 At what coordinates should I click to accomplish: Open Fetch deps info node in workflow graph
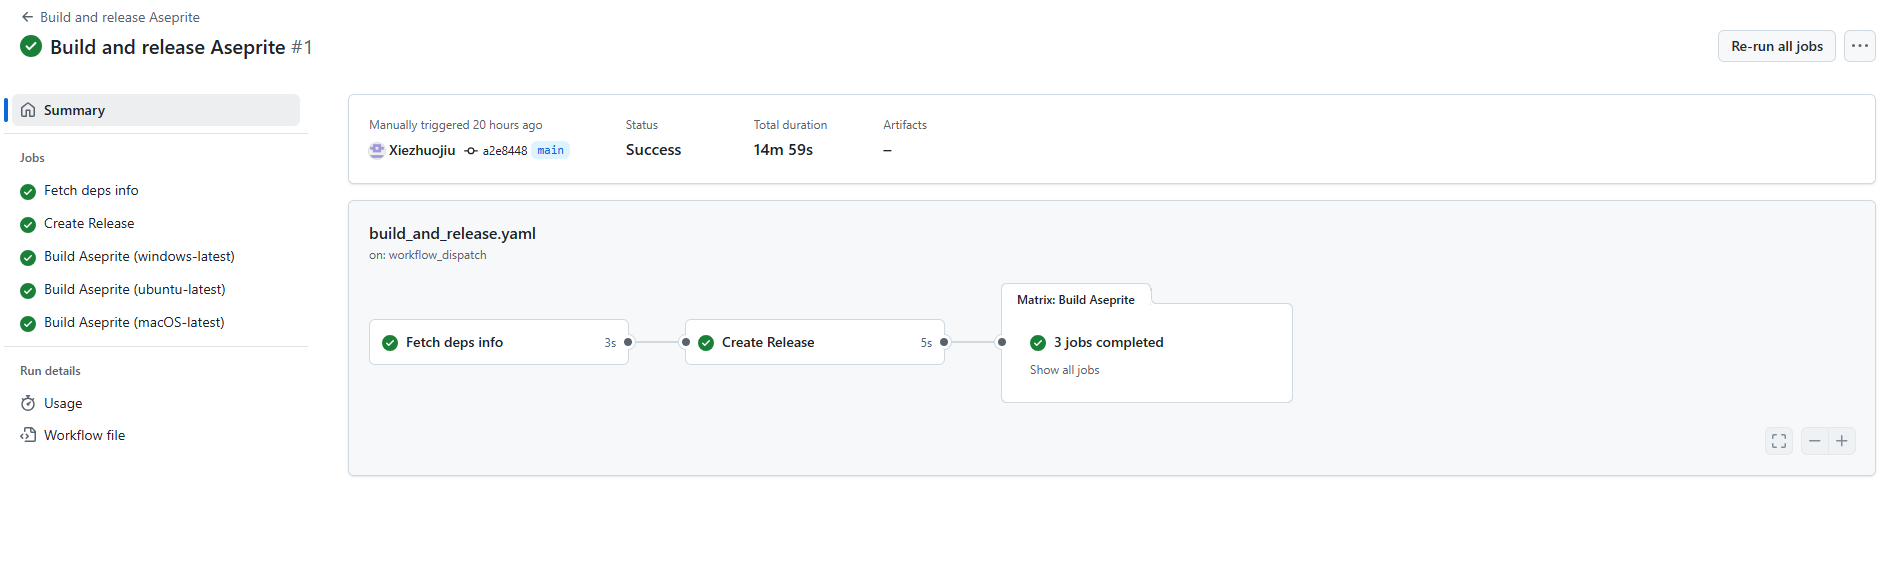tap(499, 342)
